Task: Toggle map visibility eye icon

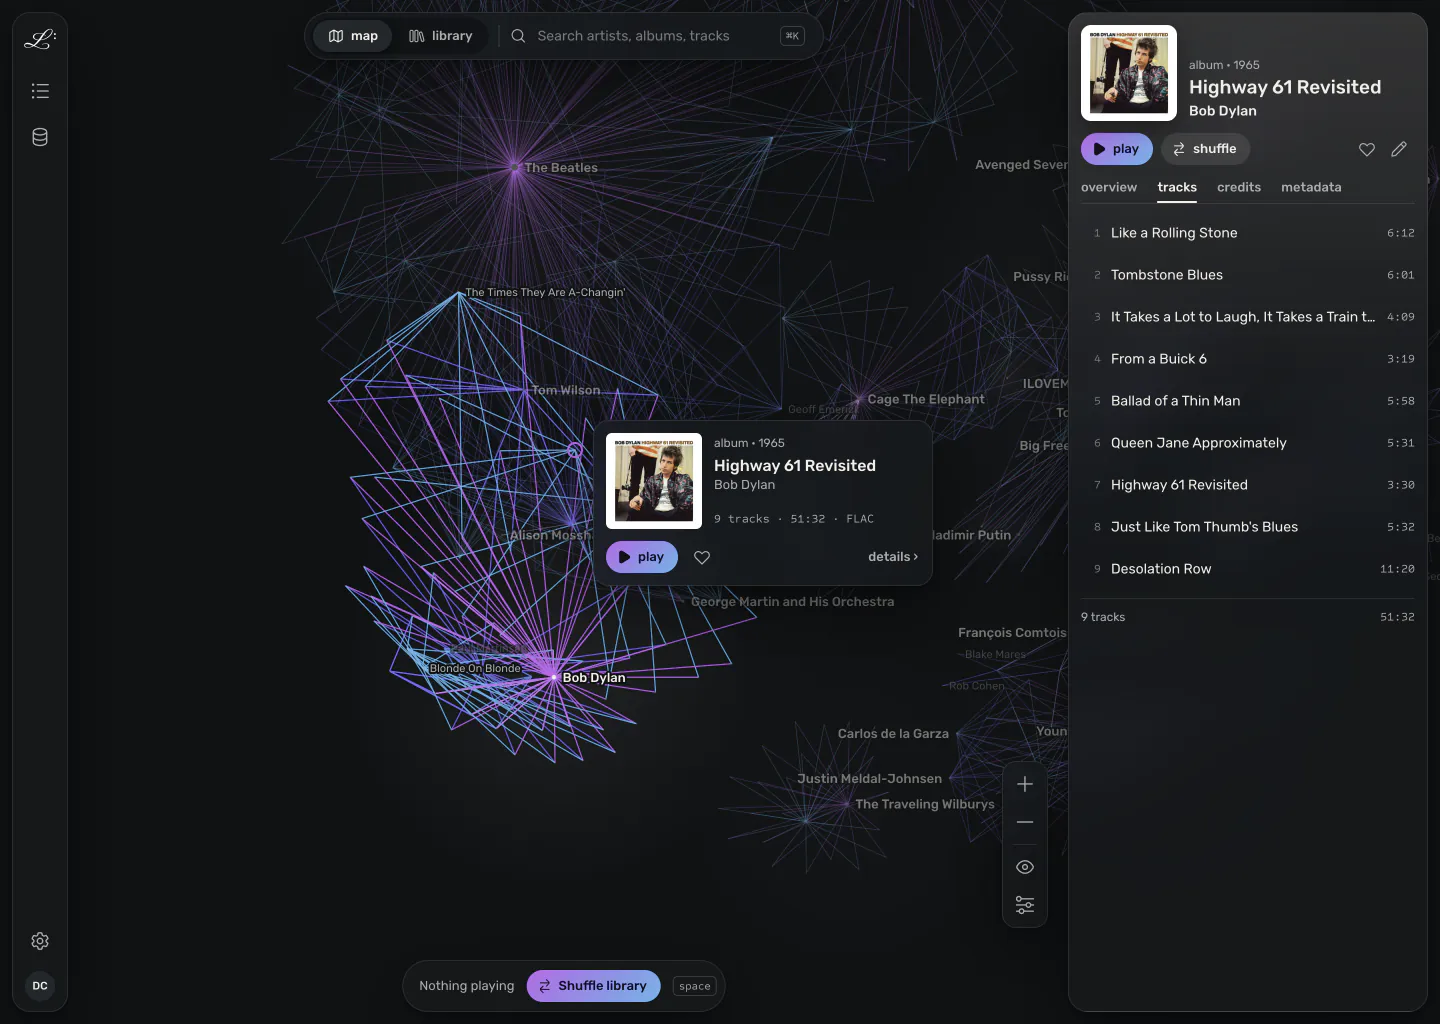Action: tap(1025, 867)
